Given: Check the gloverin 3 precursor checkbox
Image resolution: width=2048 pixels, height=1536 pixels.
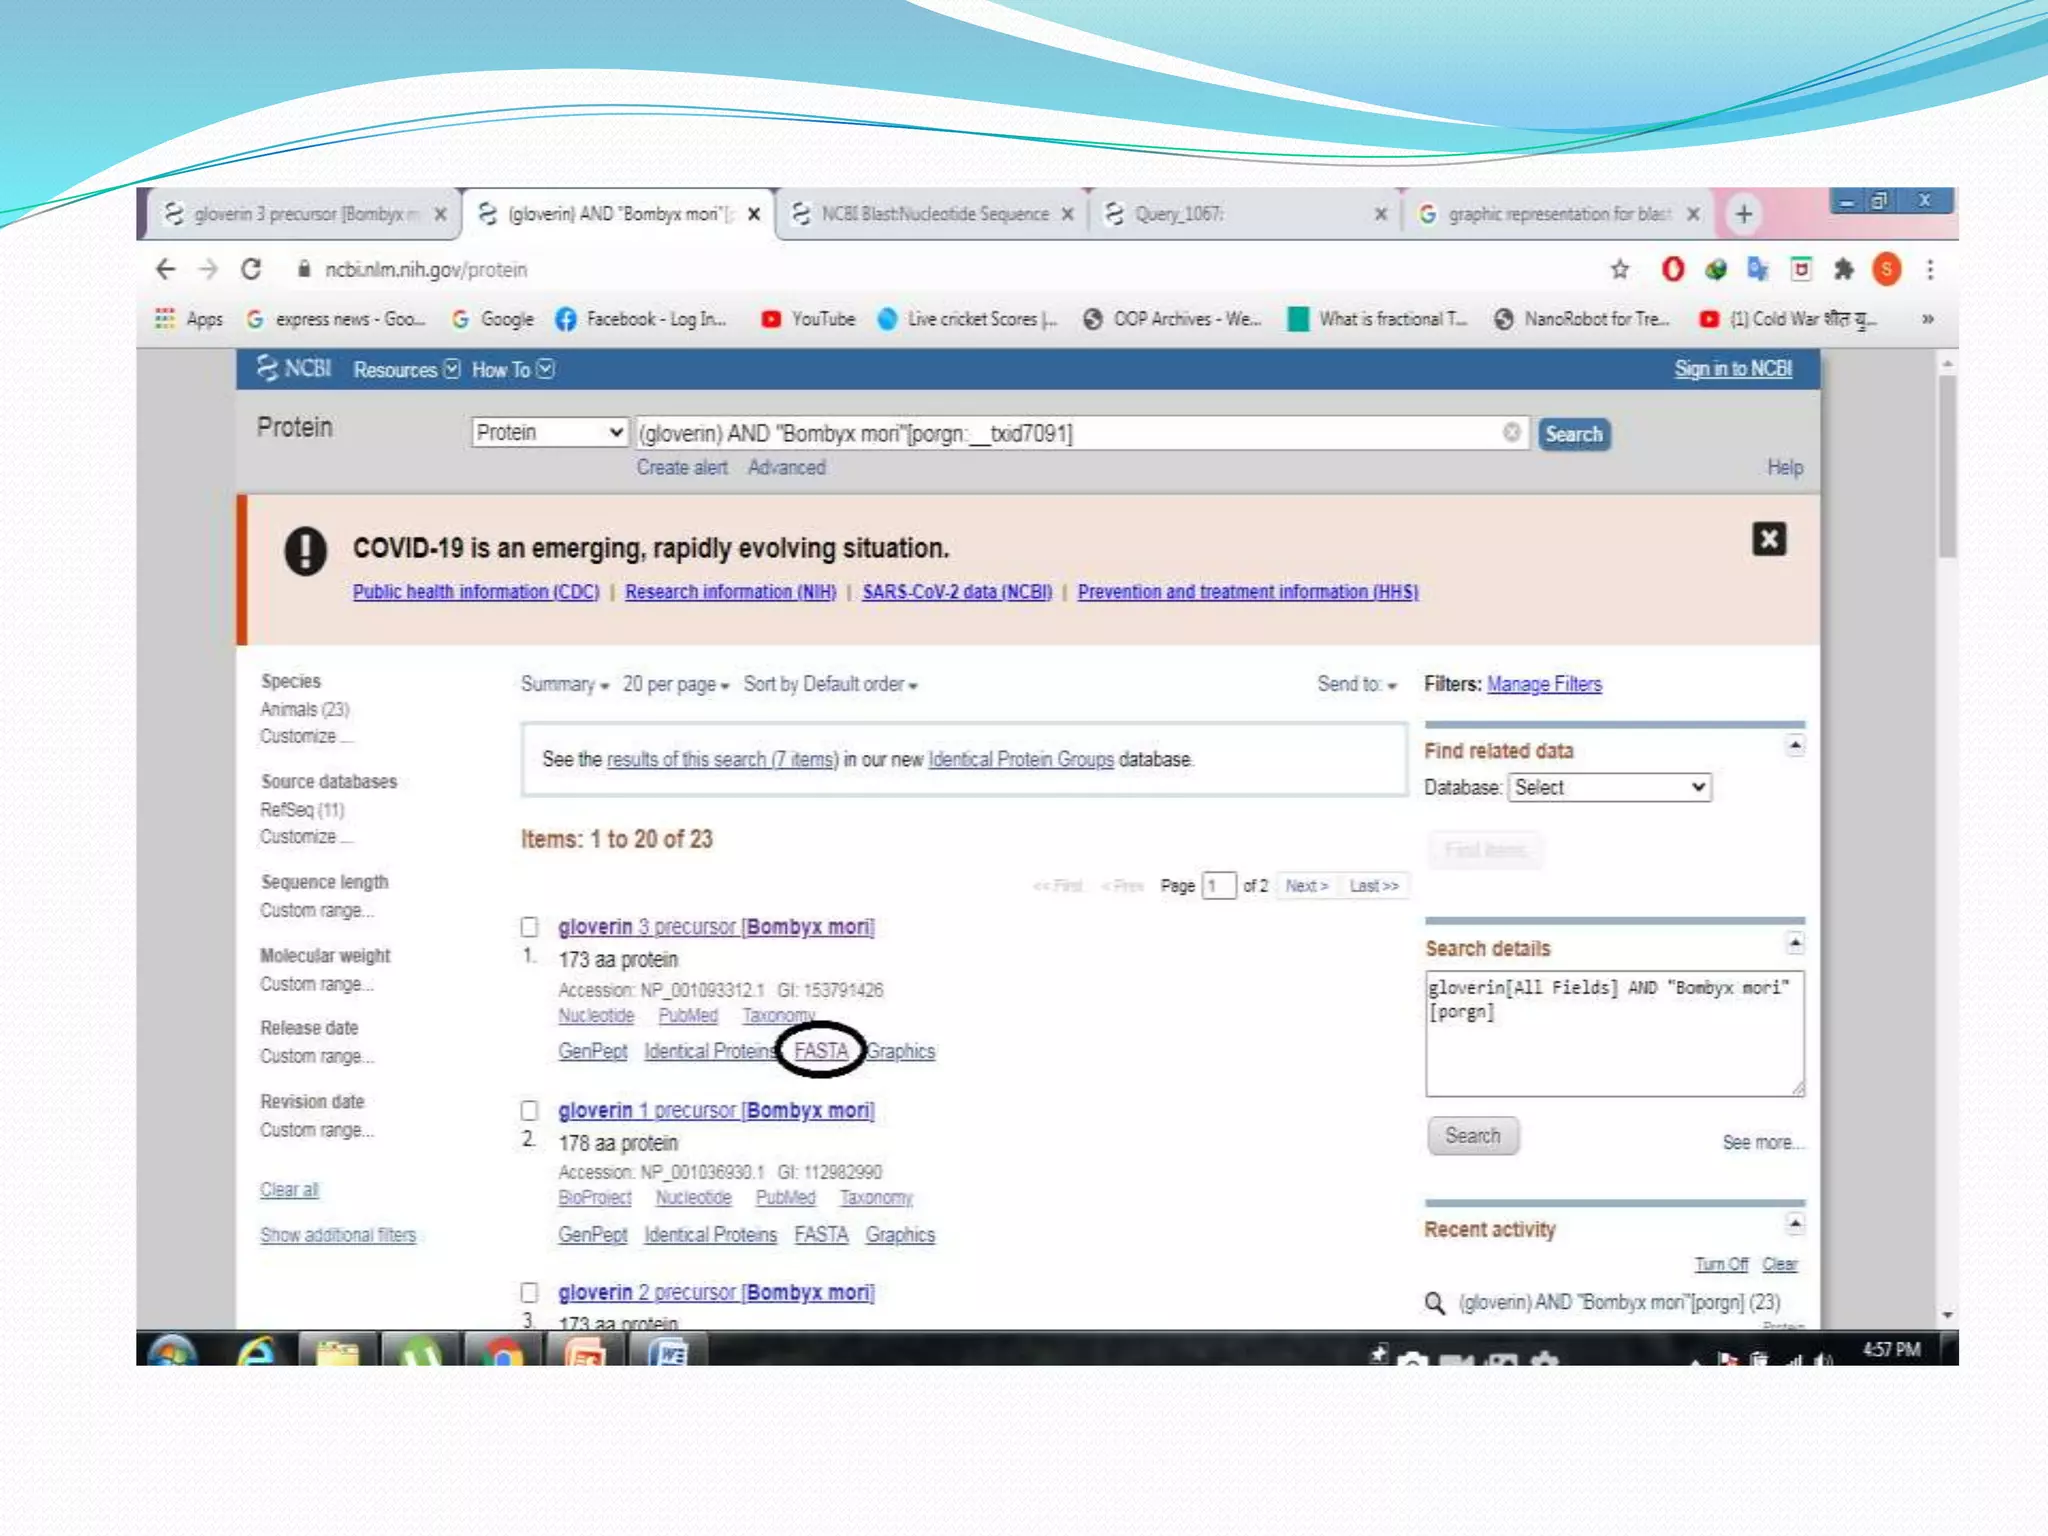Looking at the screenshot, I should coord(530,927).
